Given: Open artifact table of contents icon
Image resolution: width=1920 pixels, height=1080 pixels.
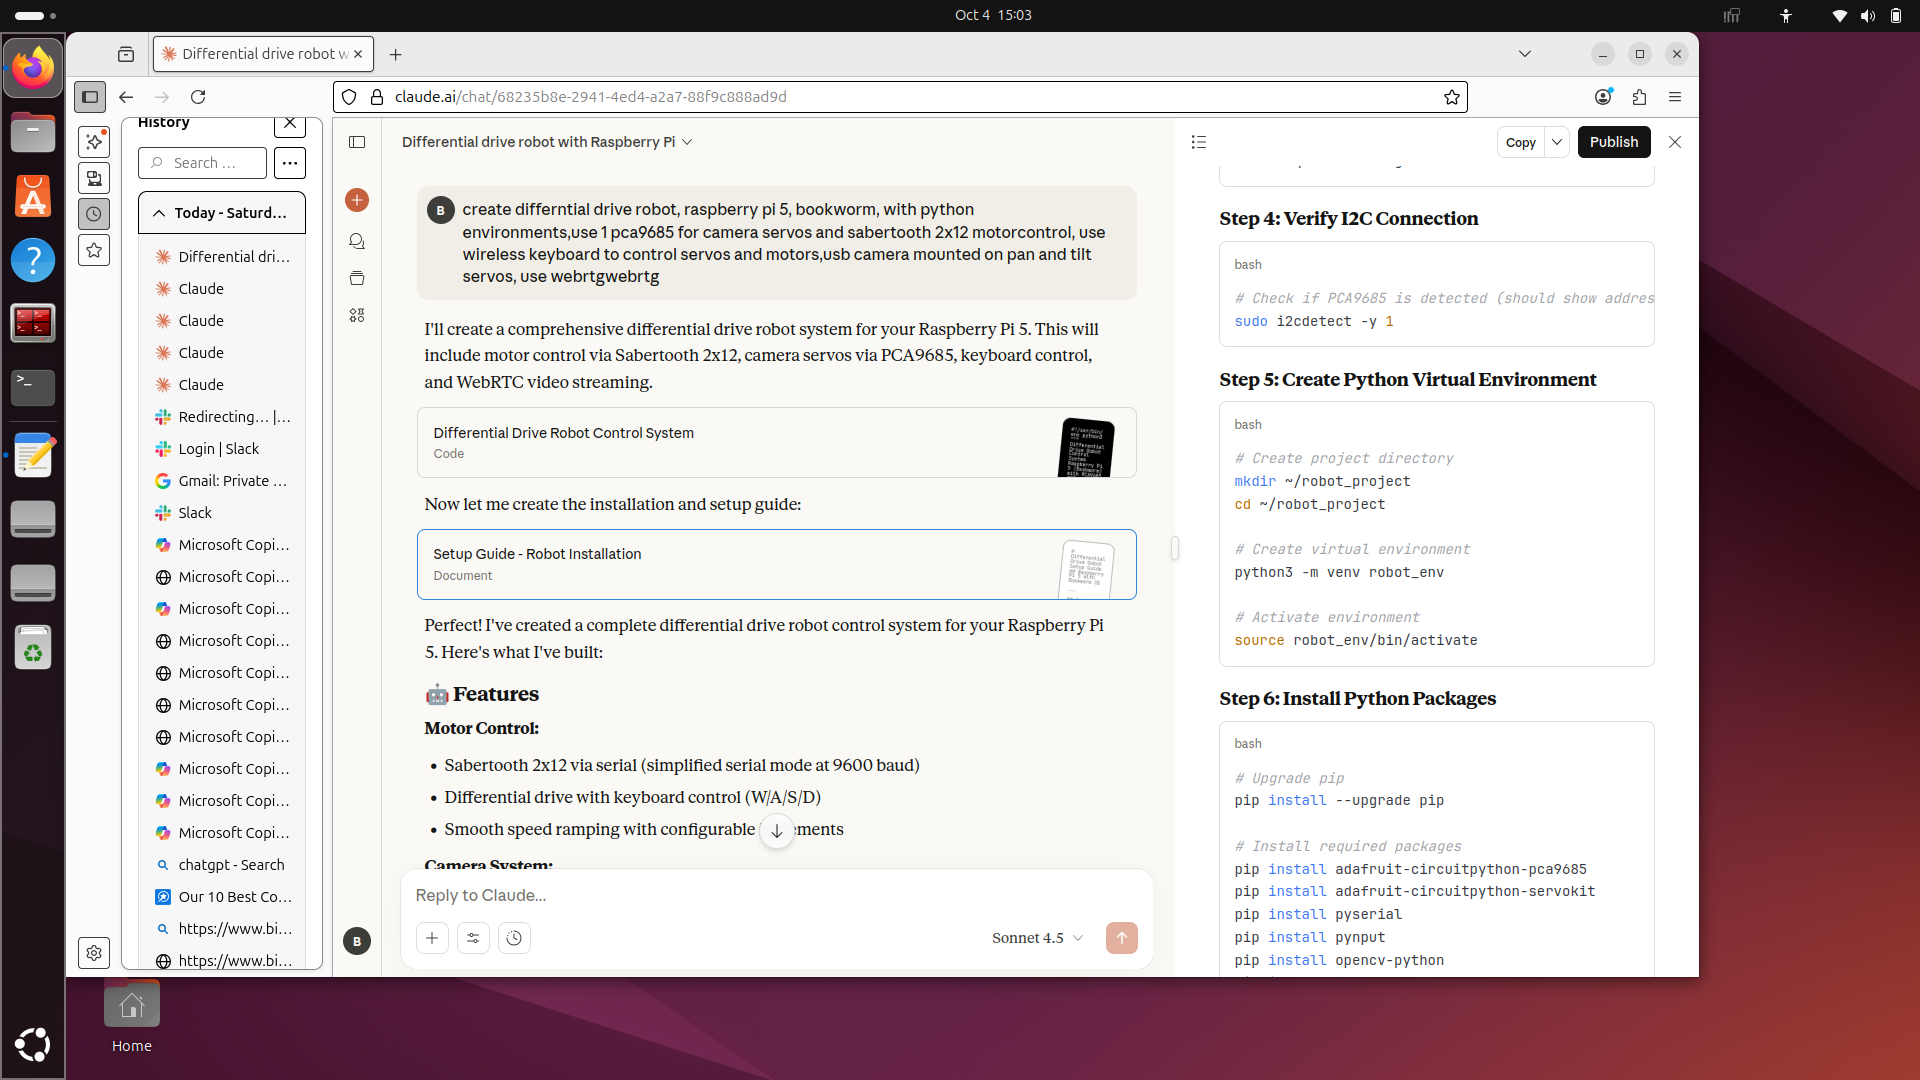Looking at the screenshot, I should pos(1199,142).
